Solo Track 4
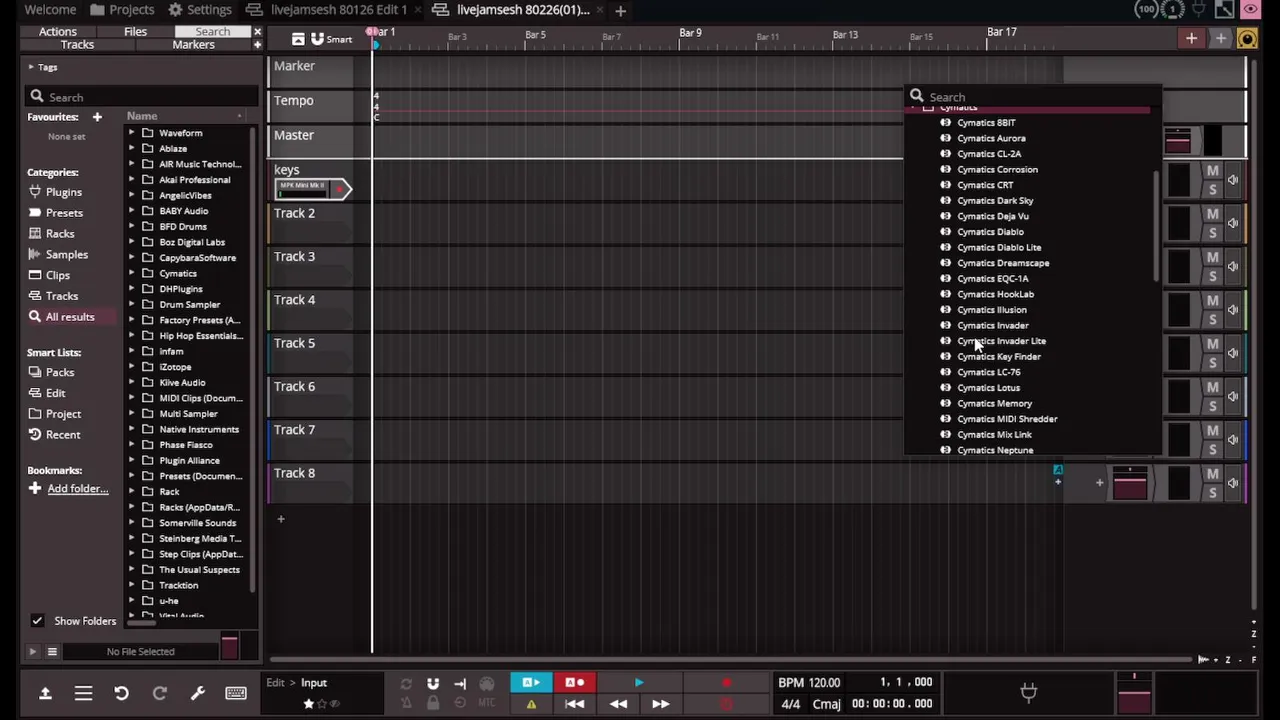1280x720 pixels. 1212,319
